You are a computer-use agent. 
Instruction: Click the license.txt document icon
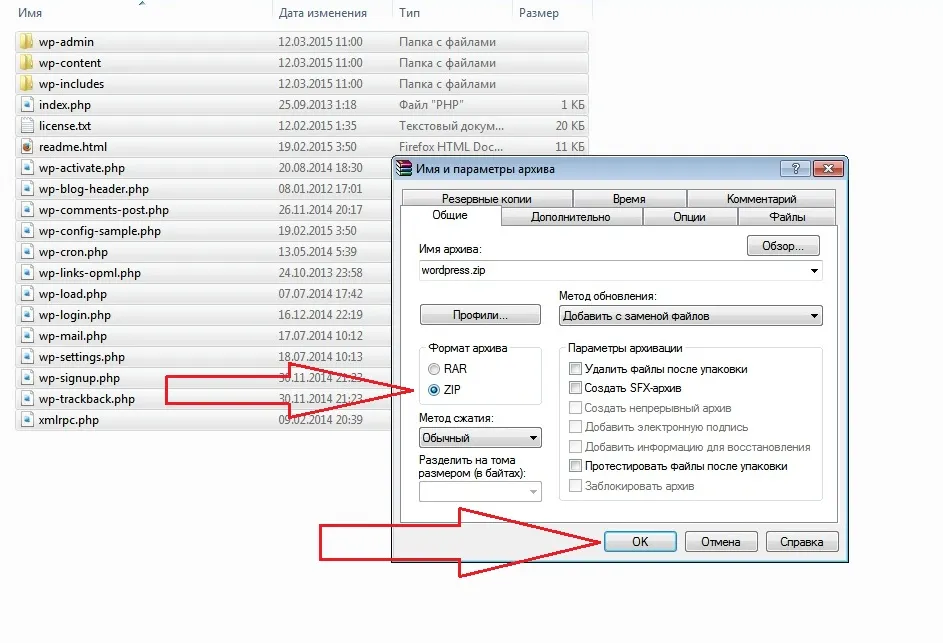26,126
